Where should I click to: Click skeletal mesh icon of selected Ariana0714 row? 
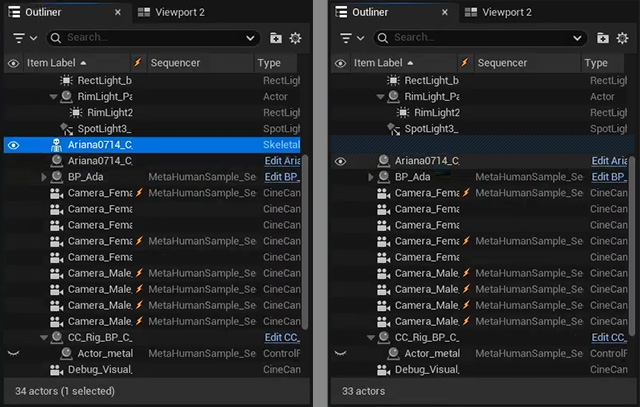56,145
